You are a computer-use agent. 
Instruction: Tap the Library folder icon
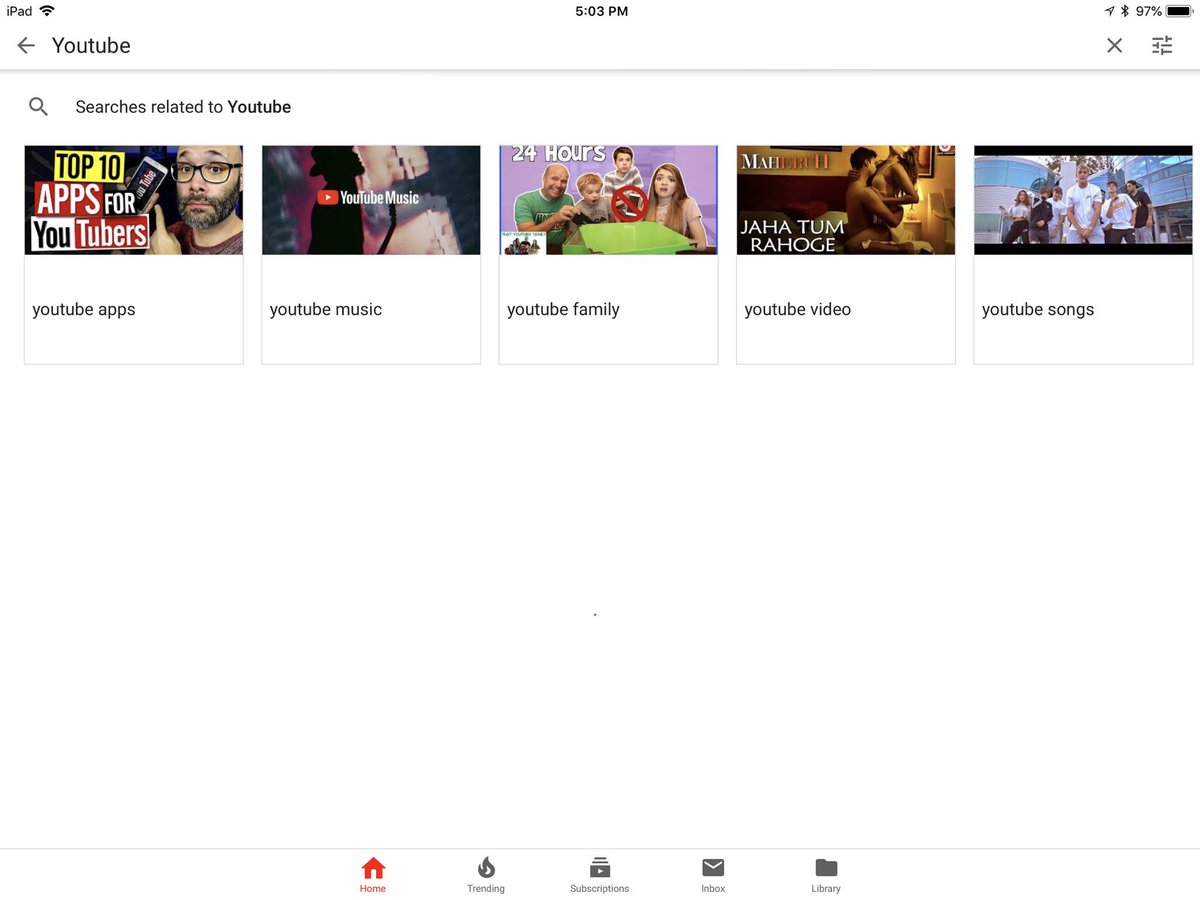pos(826,867)
